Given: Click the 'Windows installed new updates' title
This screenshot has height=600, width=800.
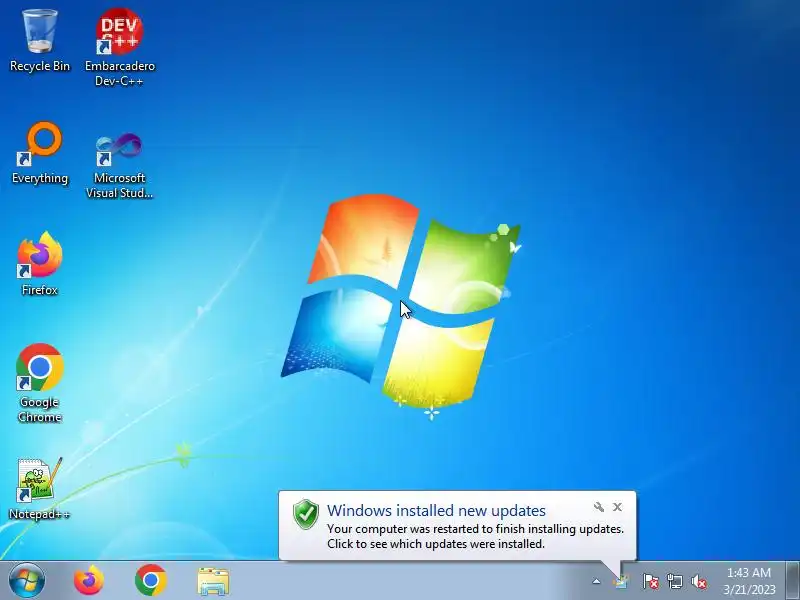Looking at the screenshot, I should (436, 511).
